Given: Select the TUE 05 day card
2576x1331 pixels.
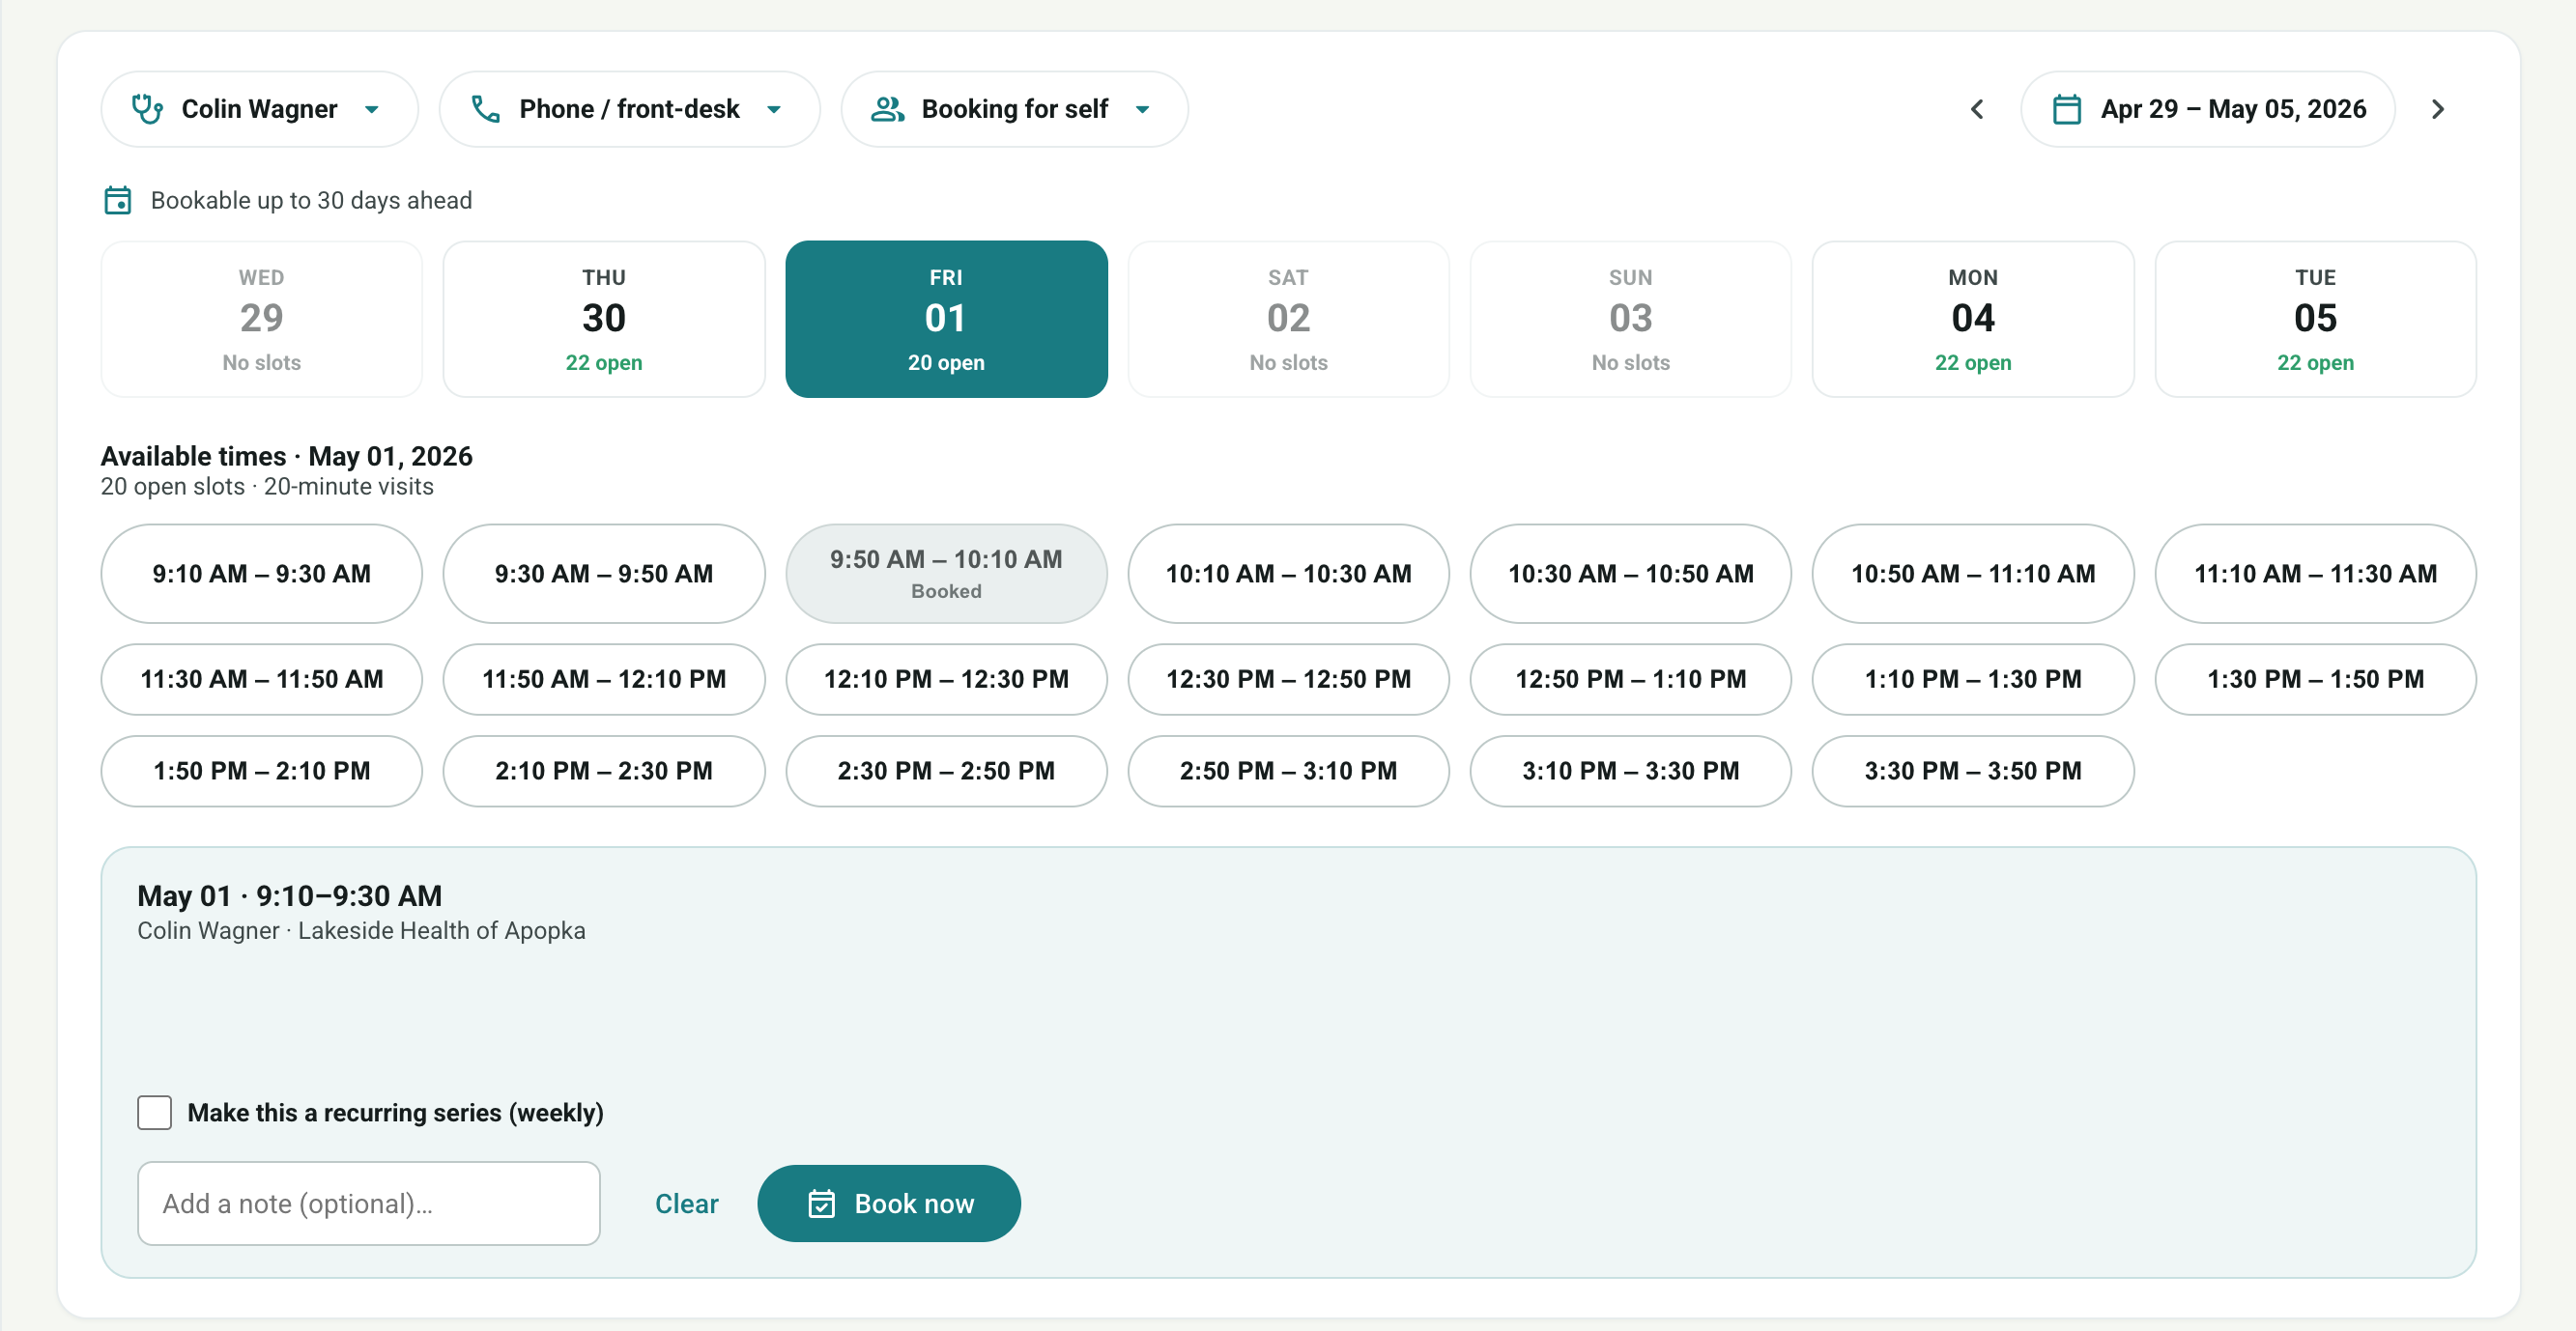Looking at the screenshot, I should point(2315,319).
